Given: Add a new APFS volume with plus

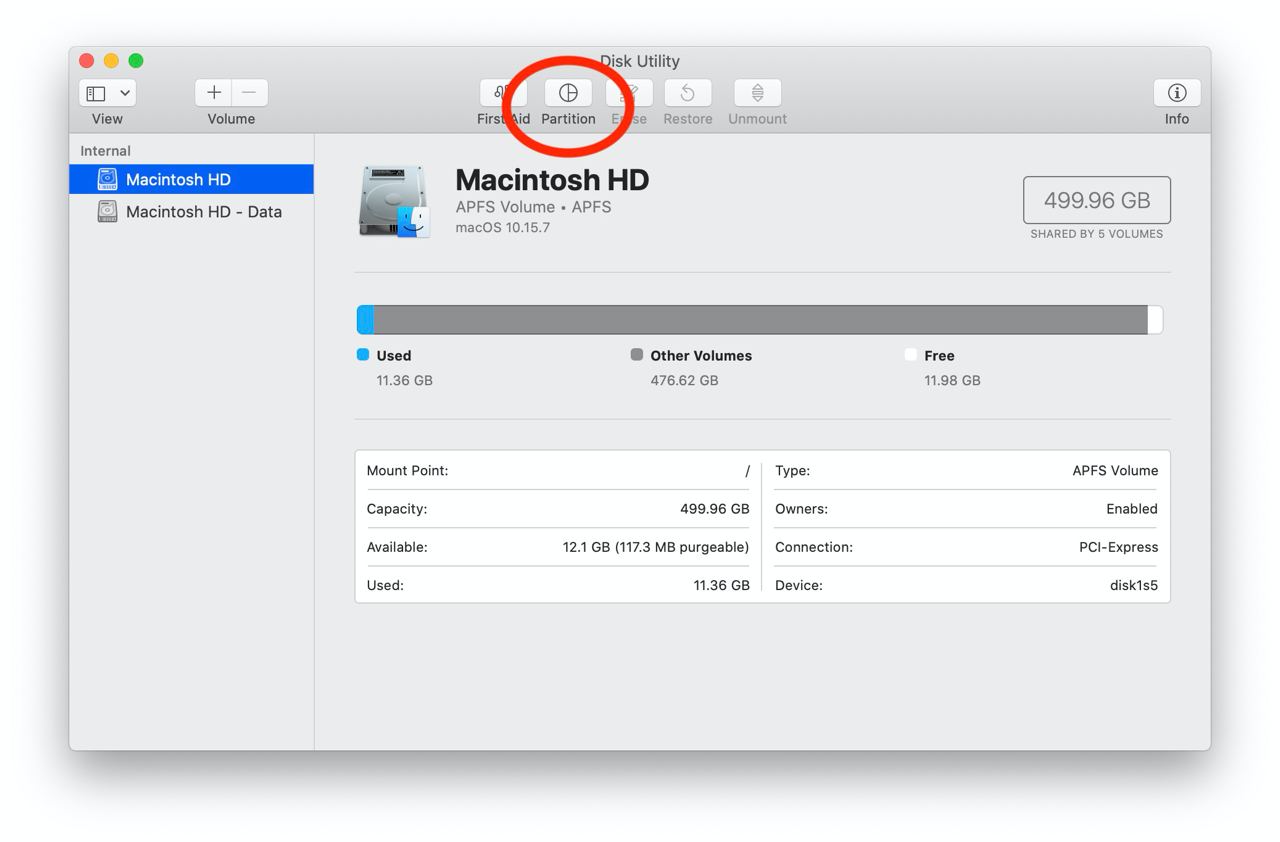Looking at the screenshot, I should [213, 93].
